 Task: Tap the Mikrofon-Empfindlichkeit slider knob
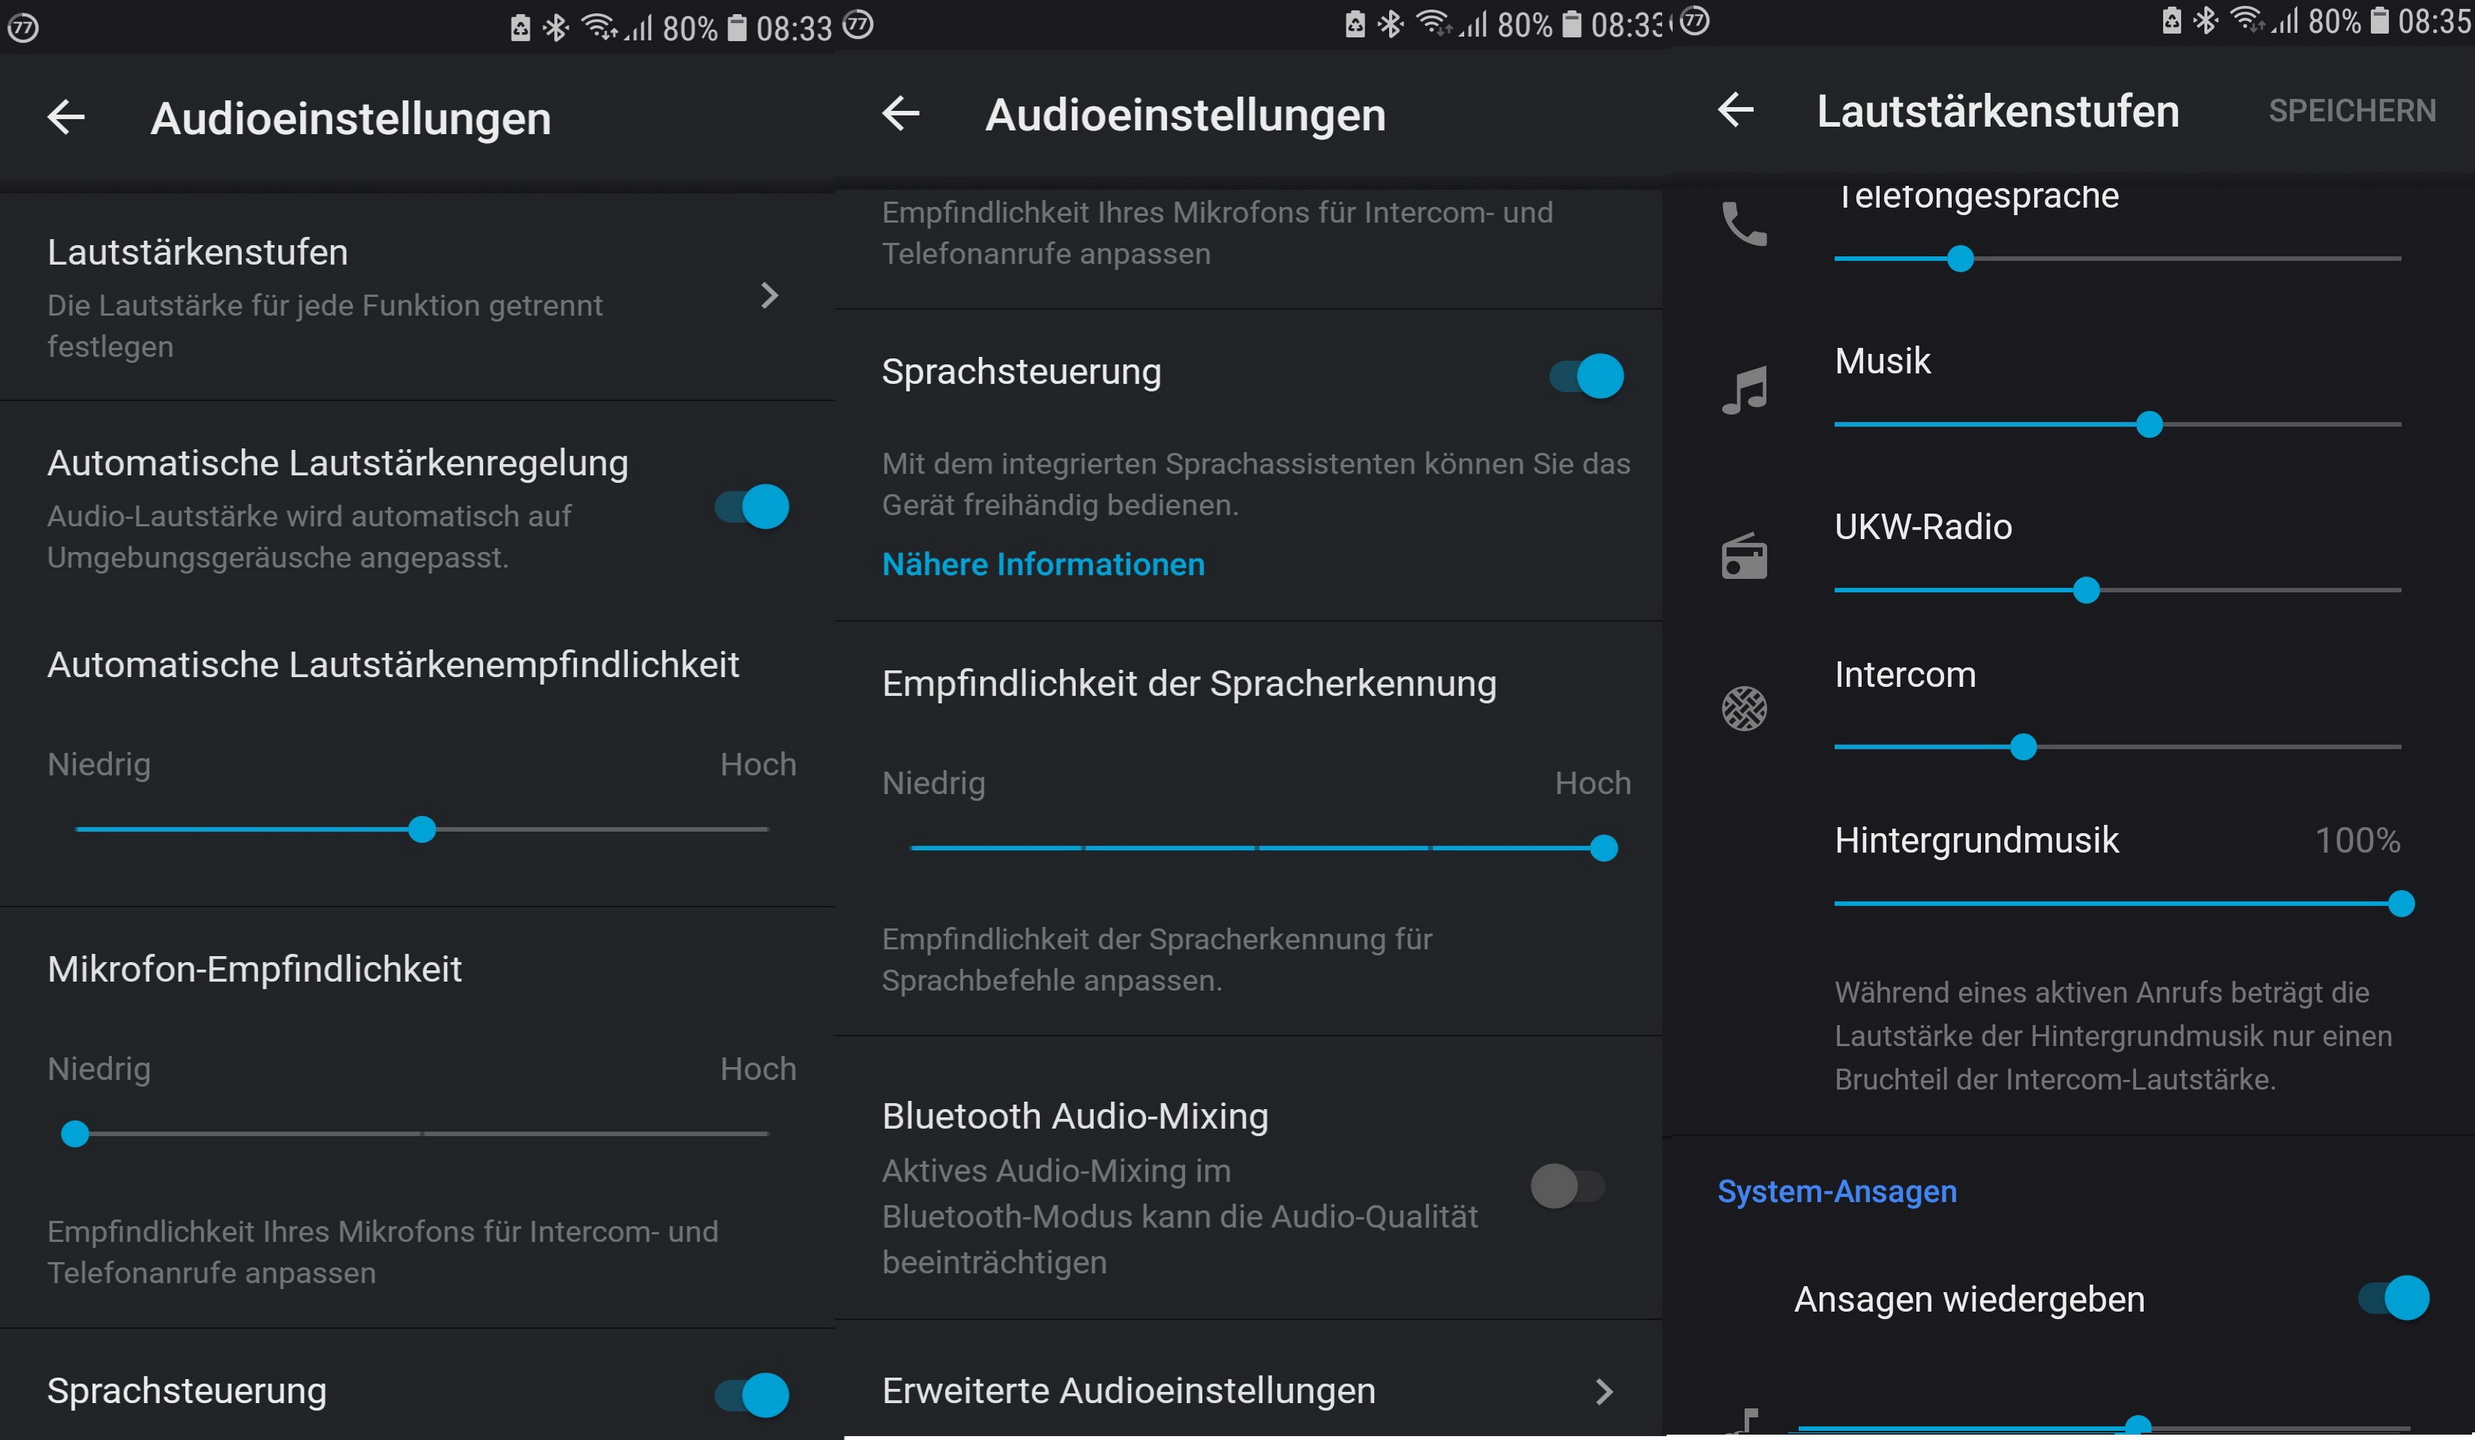point(75,1134)
